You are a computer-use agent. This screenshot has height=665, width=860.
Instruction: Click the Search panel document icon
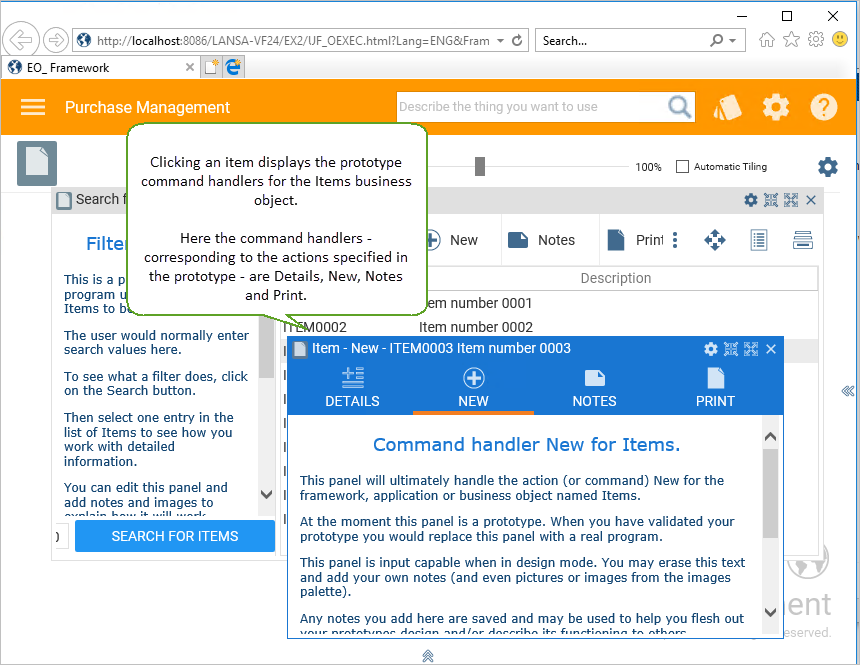click(x=64, y=200)
